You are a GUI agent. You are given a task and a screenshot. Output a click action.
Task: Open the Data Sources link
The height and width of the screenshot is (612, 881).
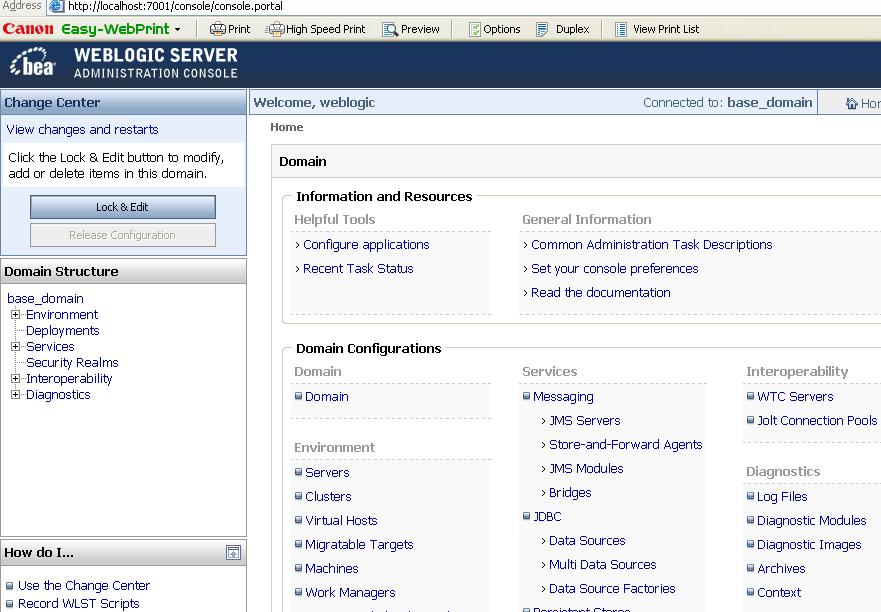coord(587,541)
